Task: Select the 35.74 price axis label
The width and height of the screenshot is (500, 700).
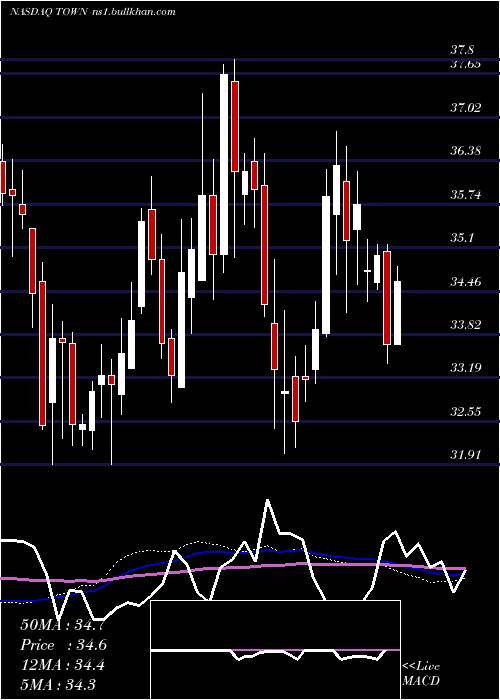Action: 466,195
